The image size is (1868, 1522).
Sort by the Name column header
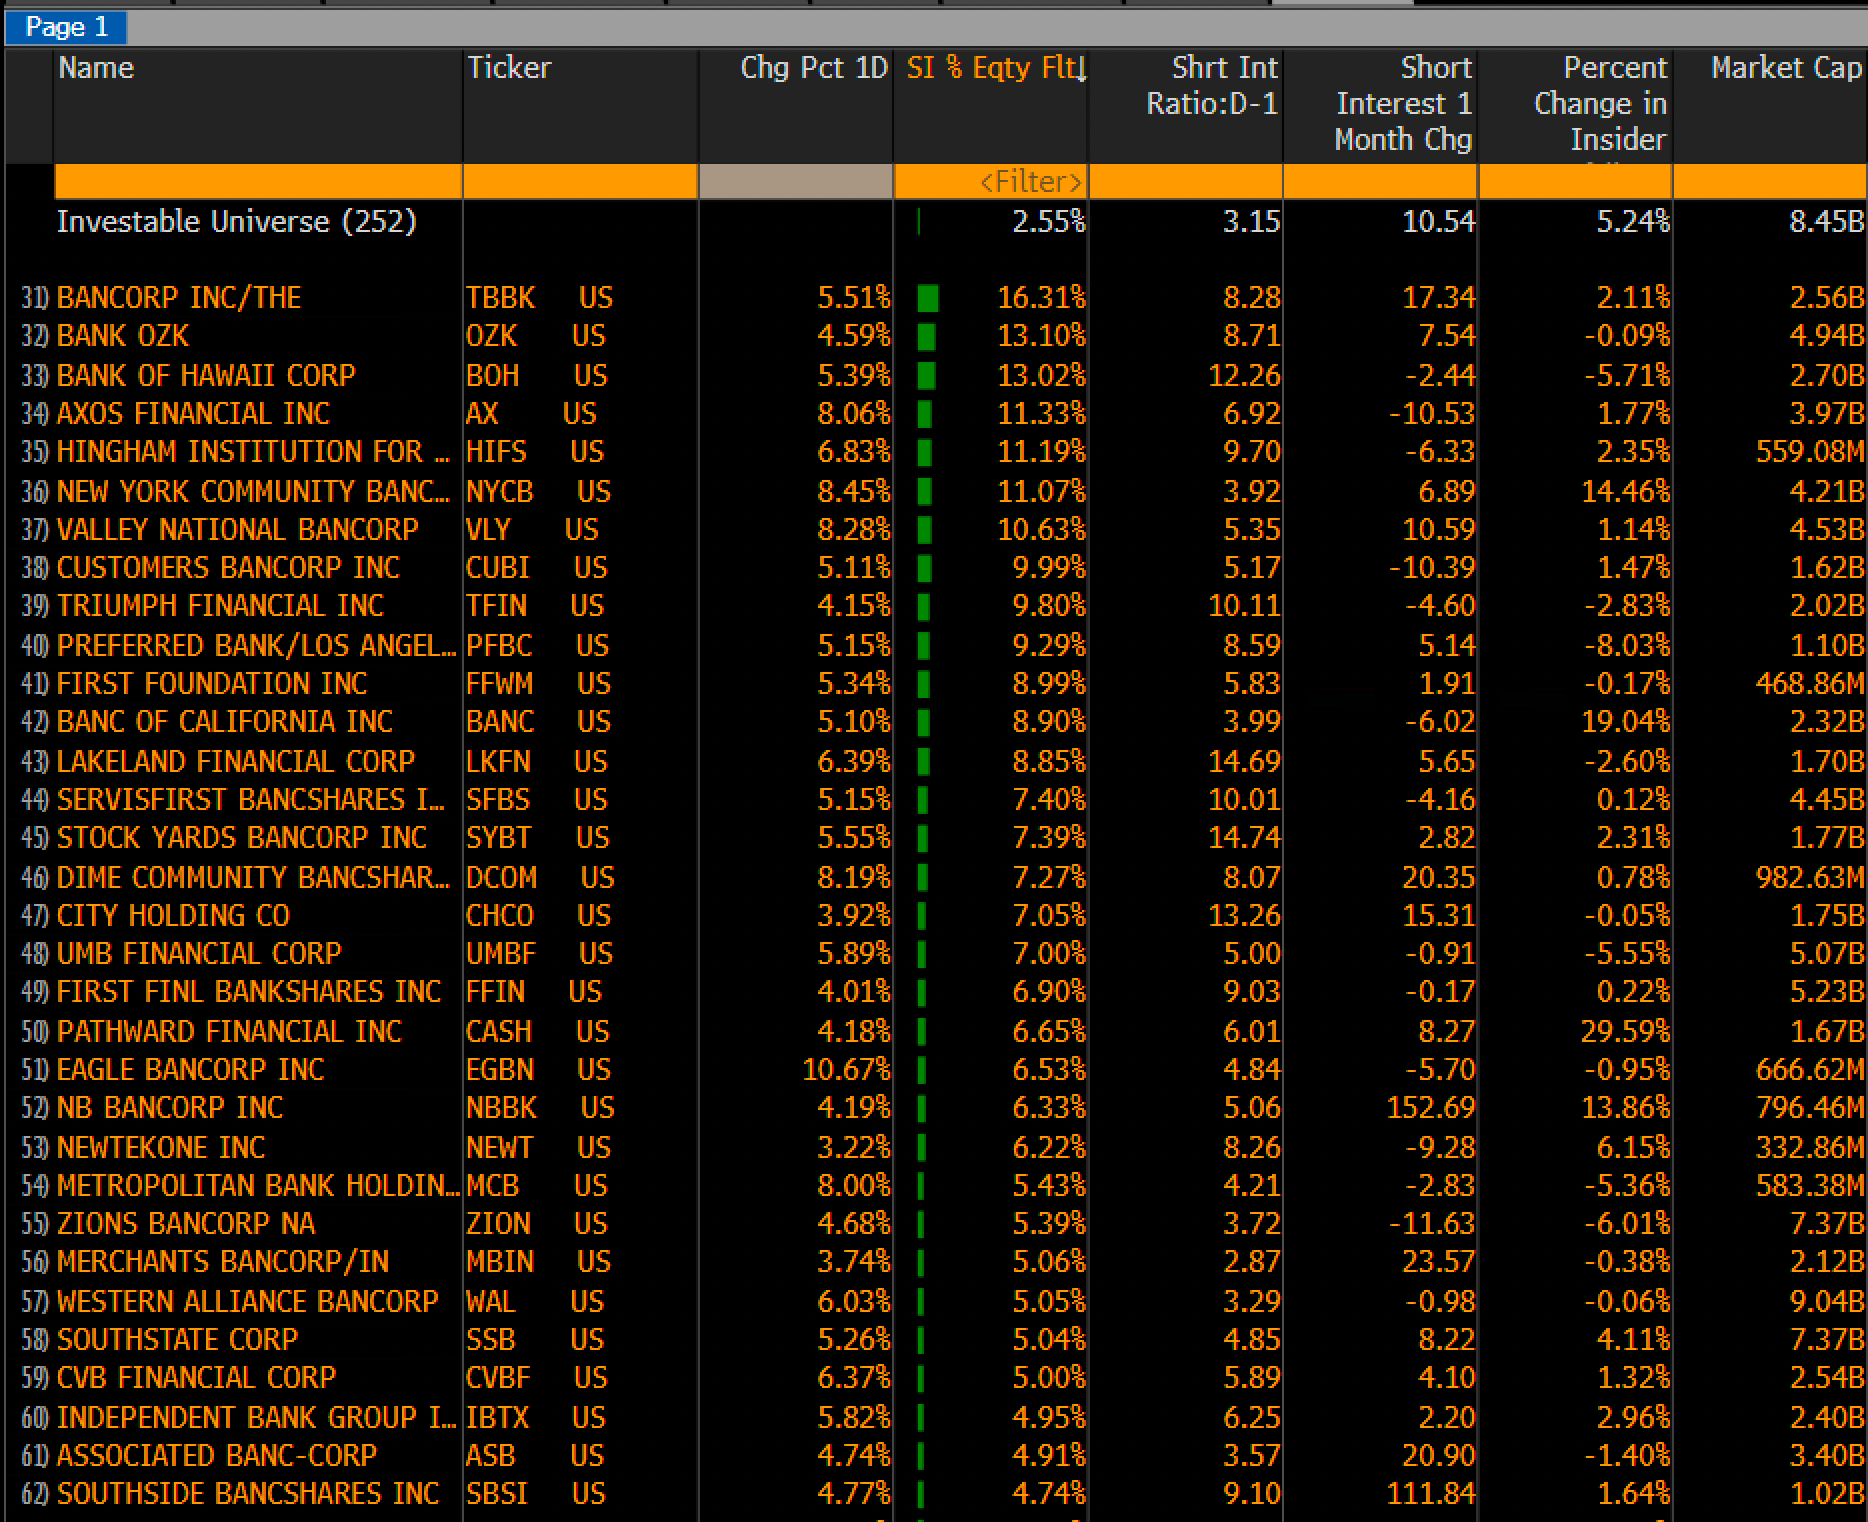tap(96, 68)
